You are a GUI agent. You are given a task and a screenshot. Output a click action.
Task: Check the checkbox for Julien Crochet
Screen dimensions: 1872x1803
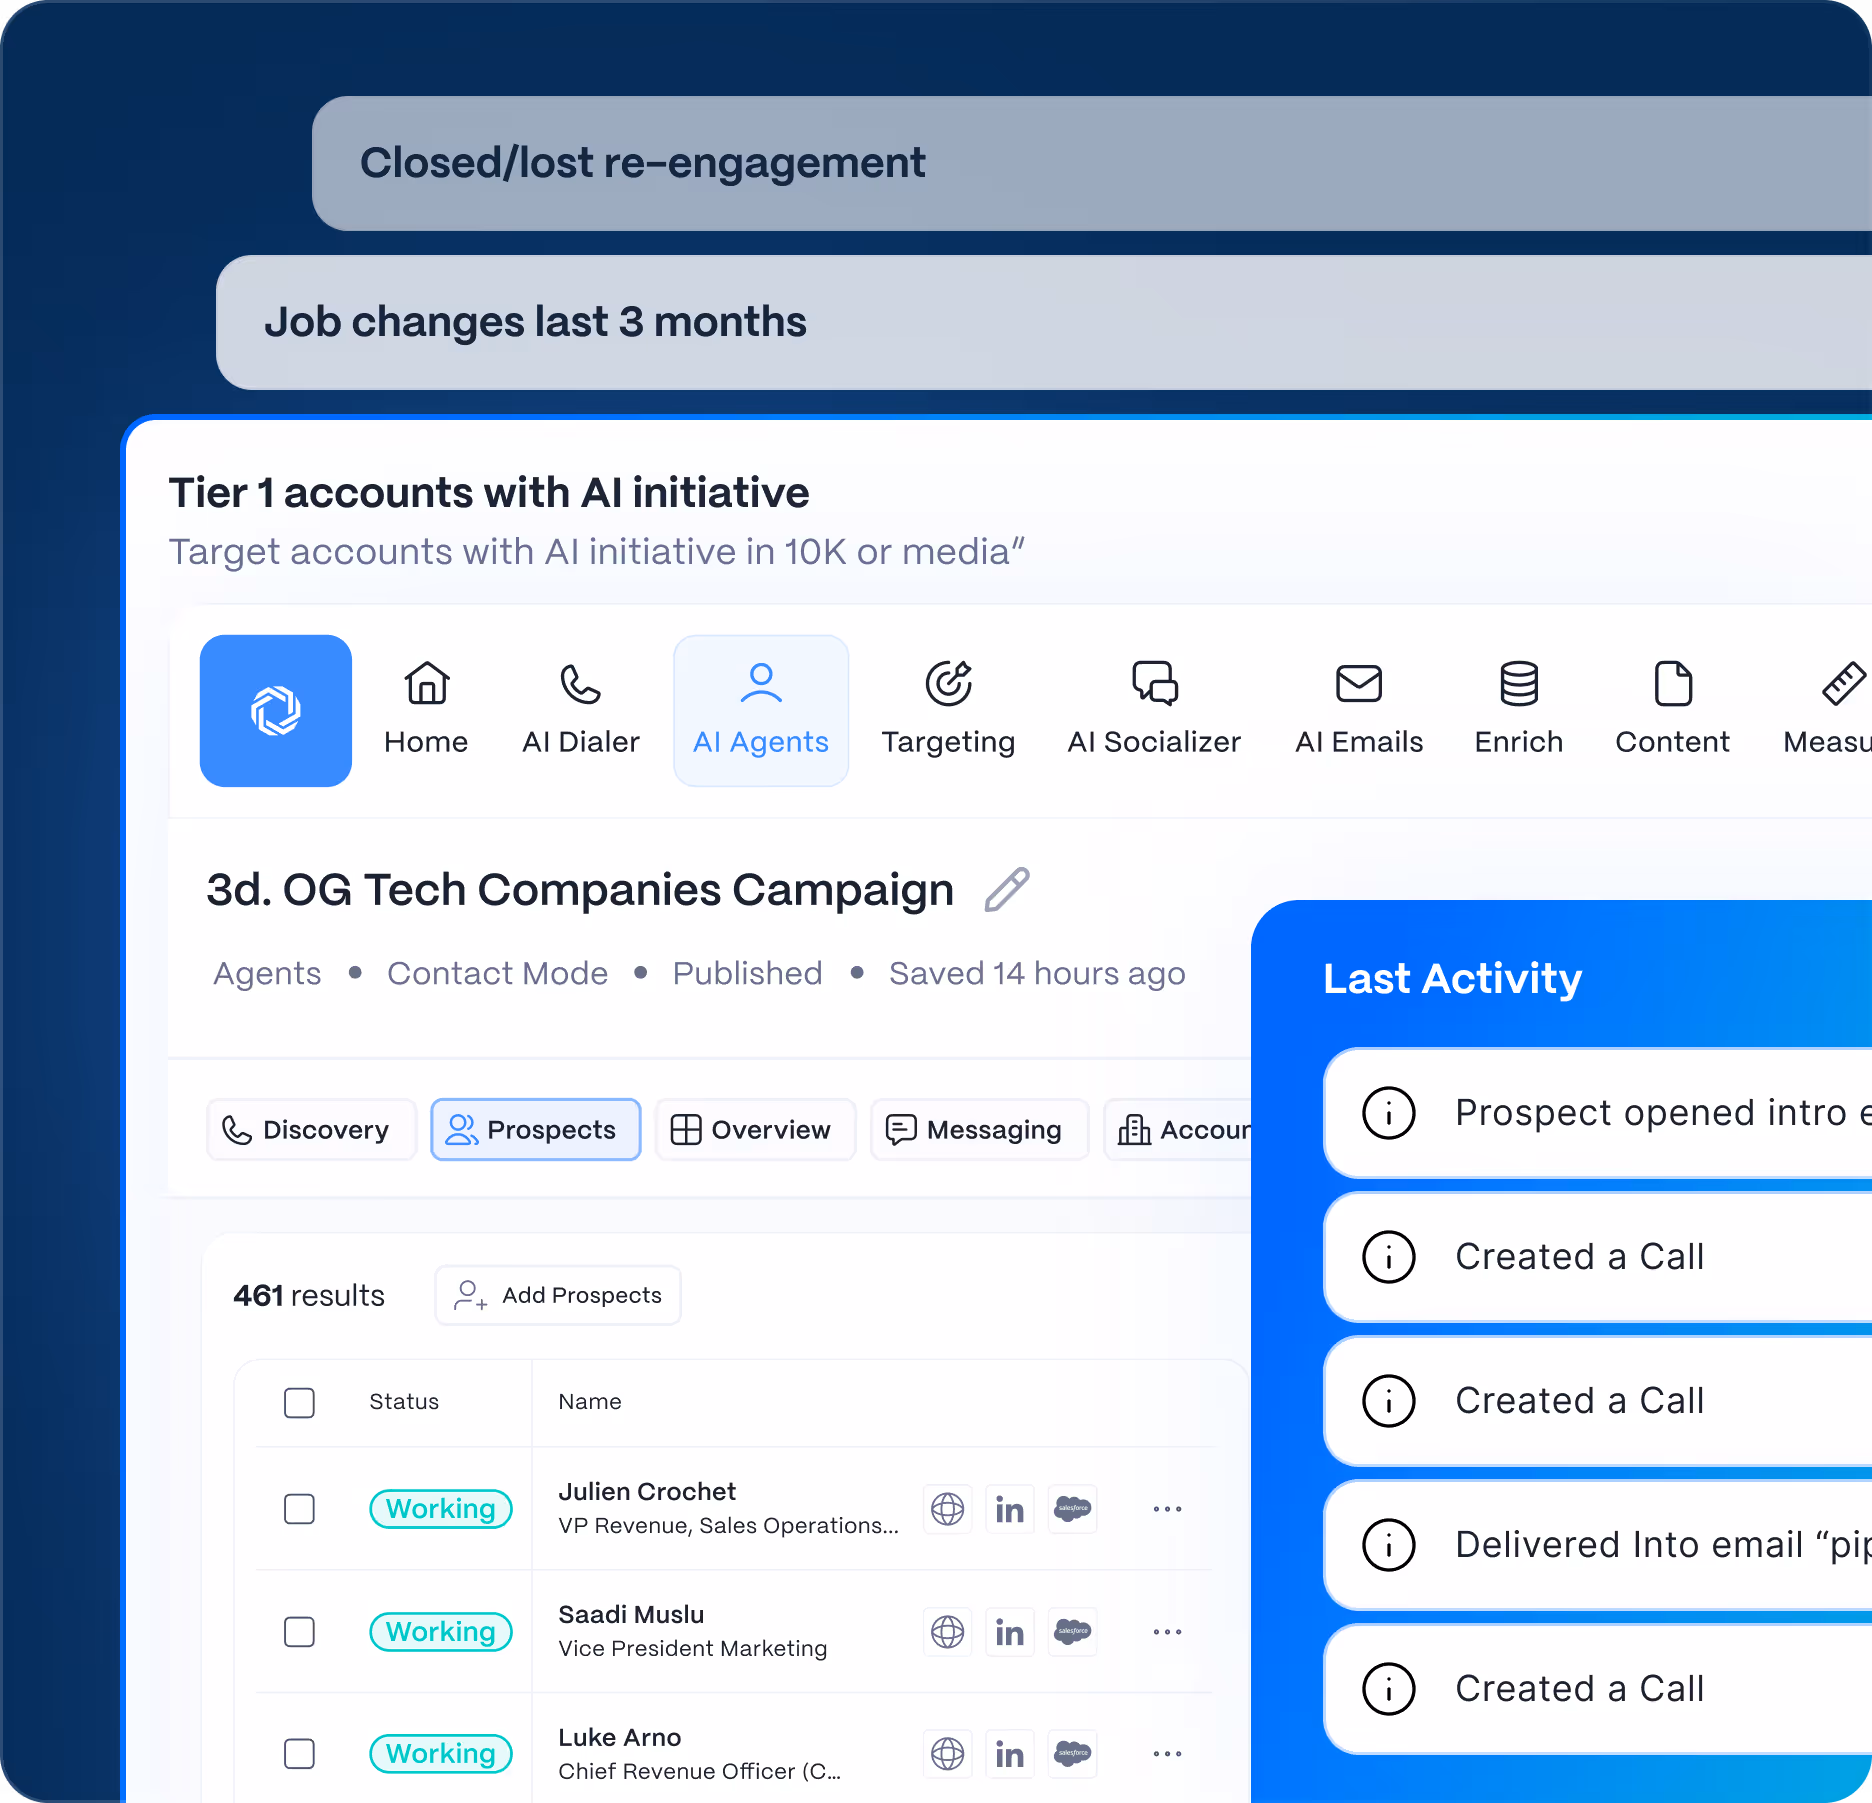tap(299, 1509)
